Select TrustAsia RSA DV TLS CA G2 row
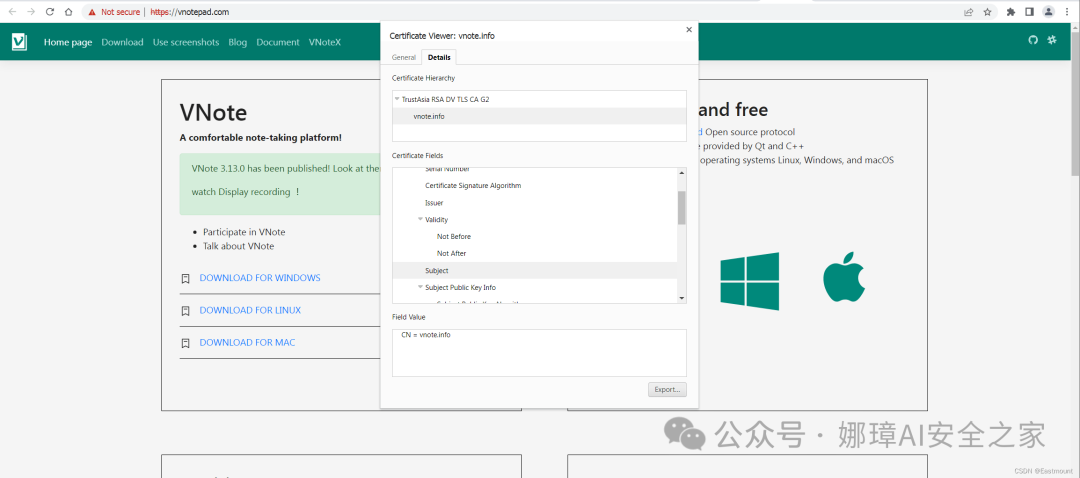 coord(539,99)
